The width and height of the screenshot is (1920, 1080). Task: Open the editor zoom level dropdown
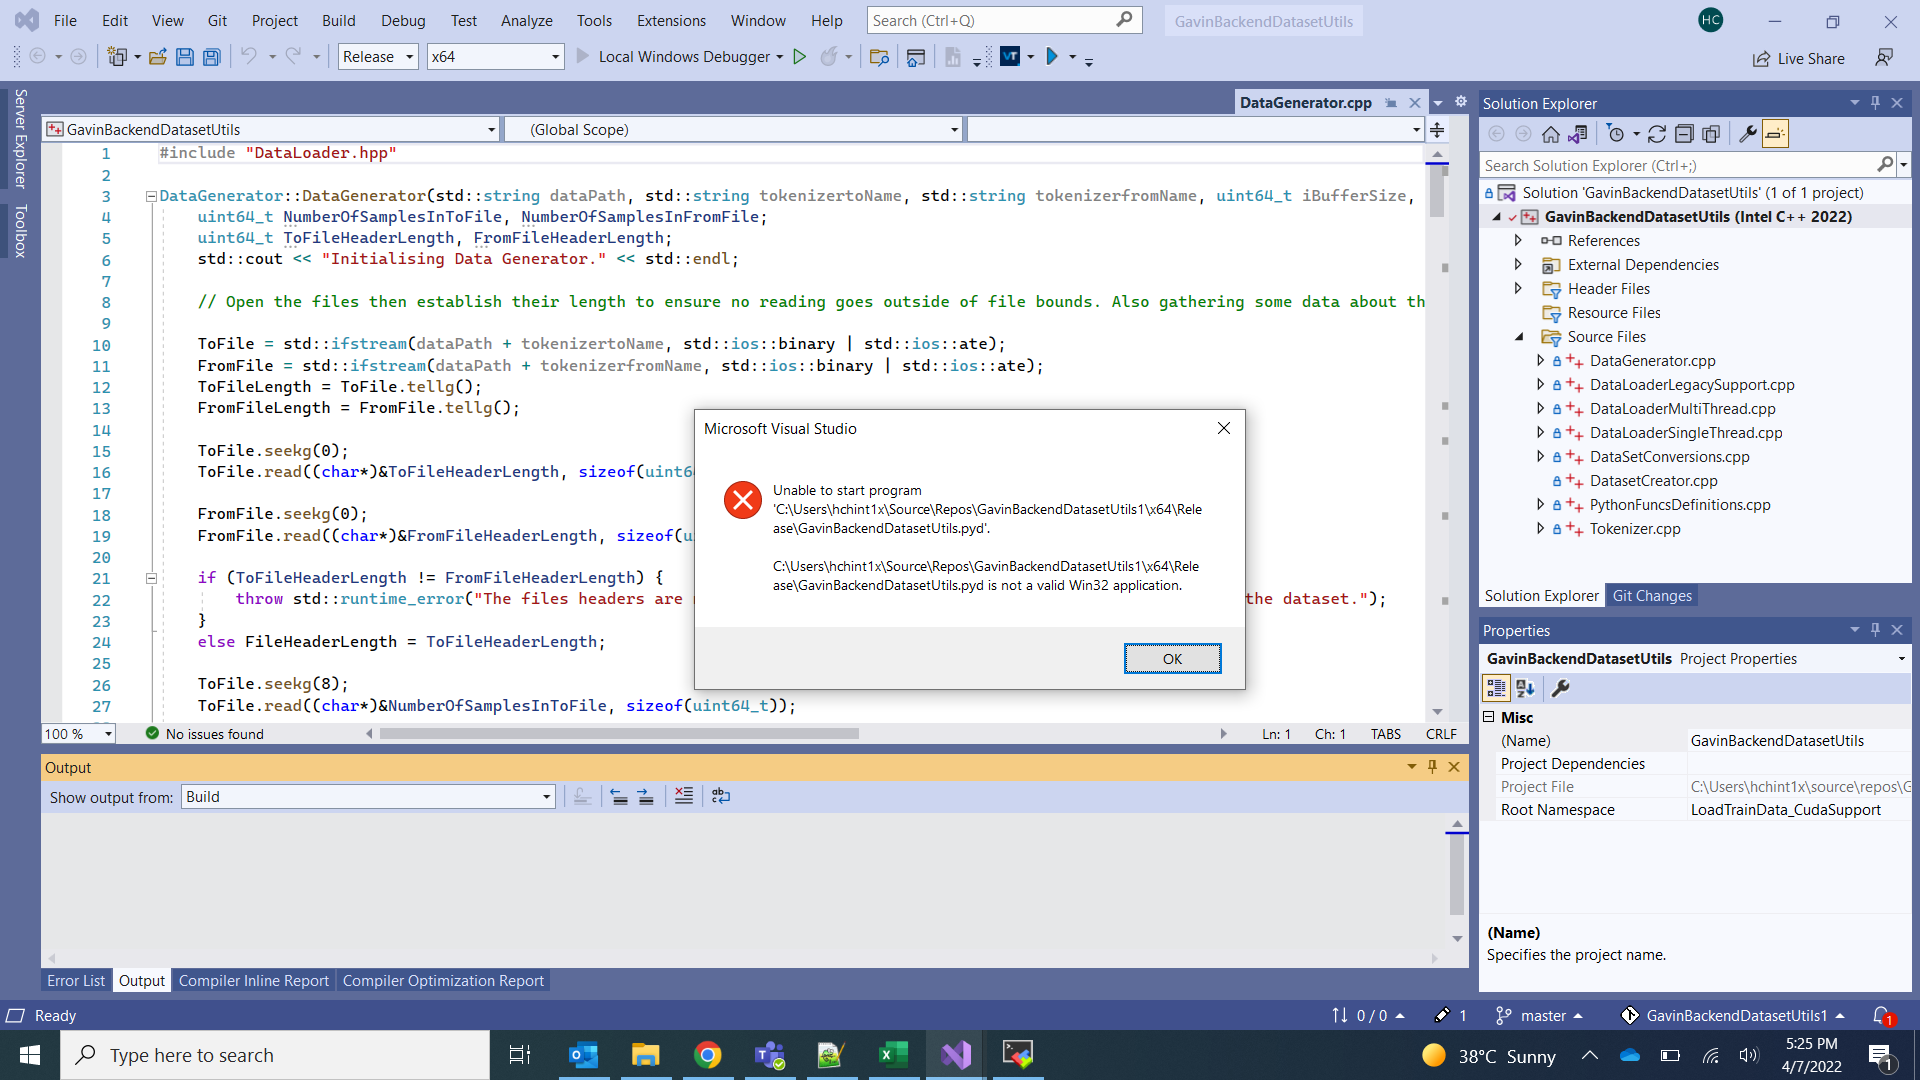[x=78, y=733]
